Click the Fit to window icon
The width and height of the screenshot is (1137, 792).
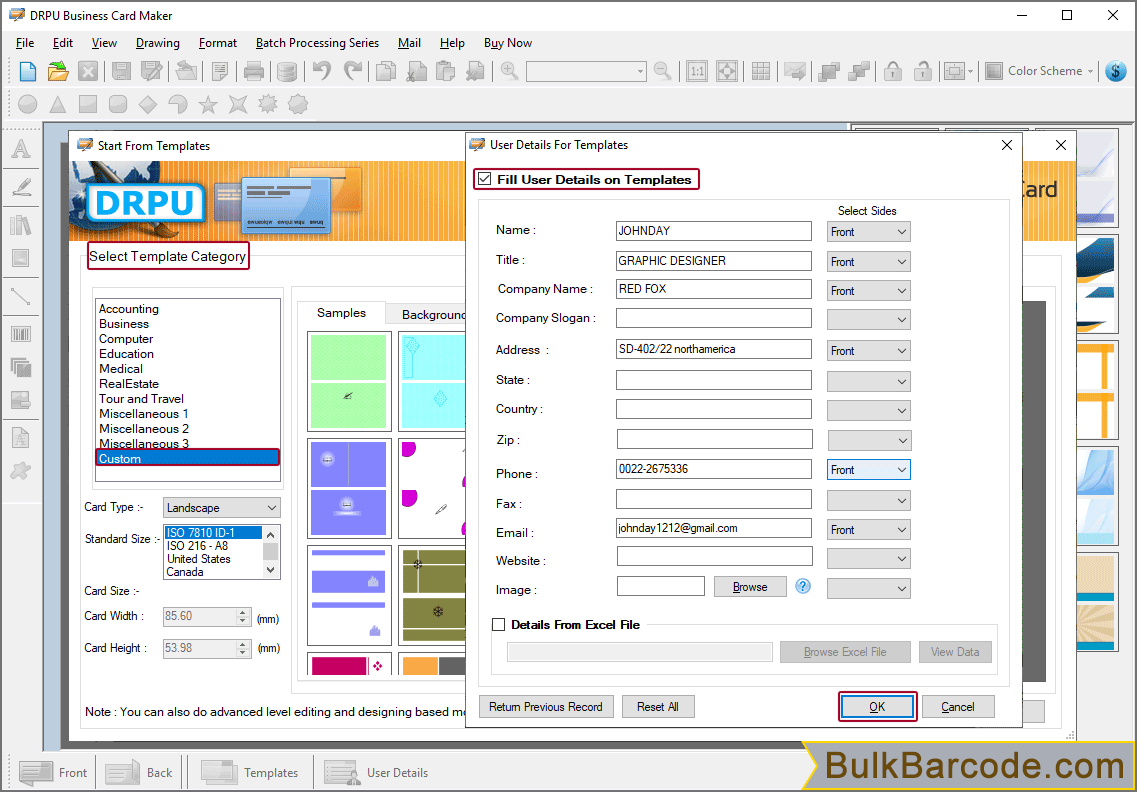click(x=727, y=71)
